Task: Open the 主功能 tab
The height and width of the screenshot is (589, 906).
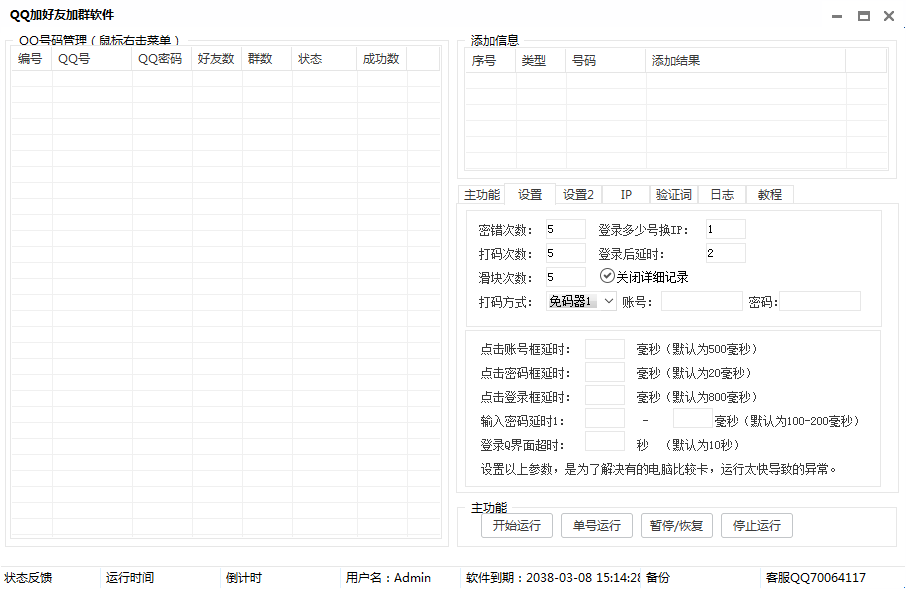Action: coord(481,195)
